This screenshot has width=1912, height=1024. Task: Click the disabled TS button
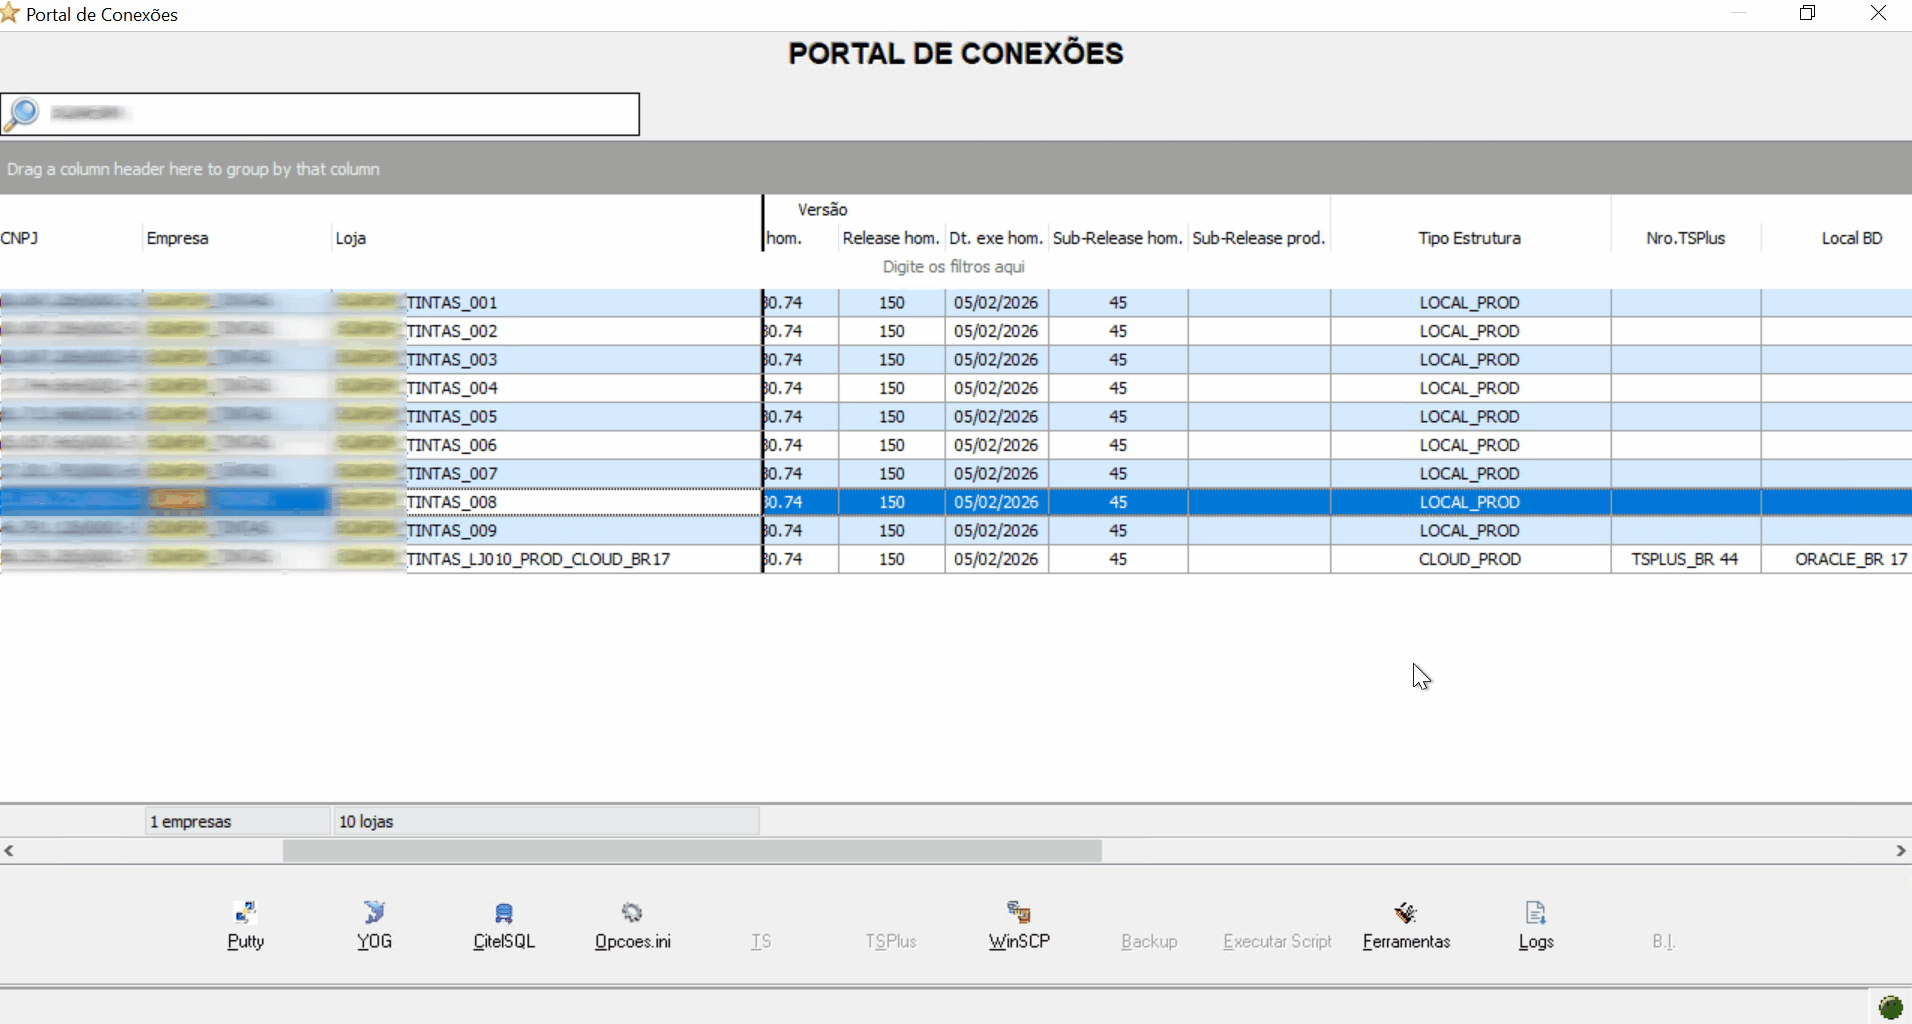(x=761, y=941)
